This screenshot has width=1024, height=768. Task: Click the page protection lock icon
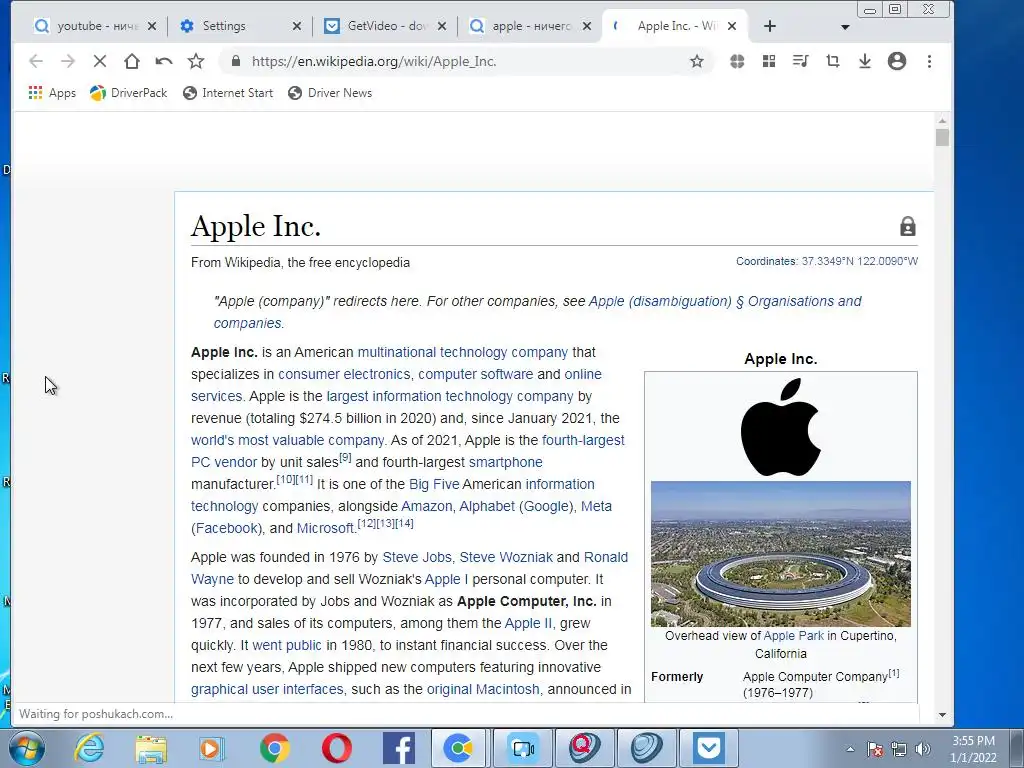(908, 227)
